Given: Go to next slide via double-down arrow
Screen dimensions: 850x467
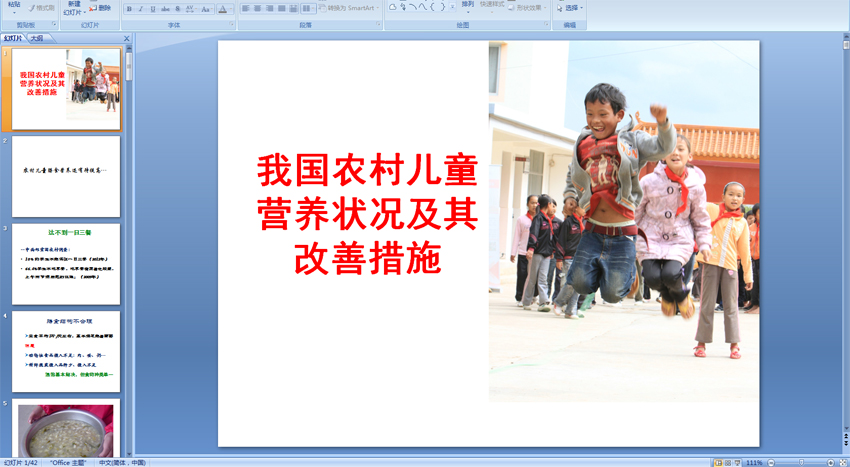Looking at the screenshot, I should click(846, 443).
